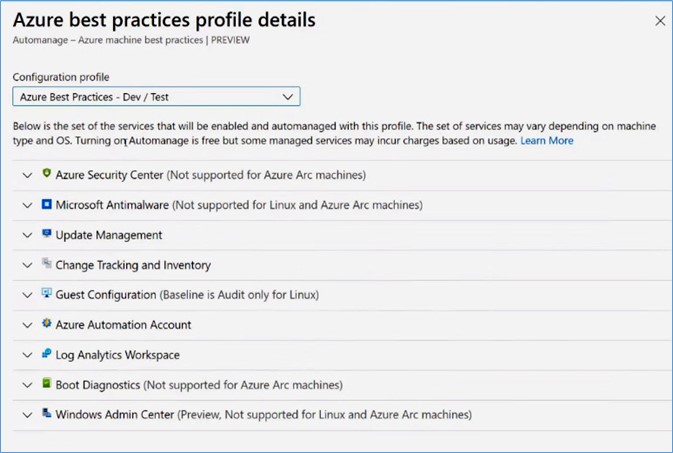Expand the Microsoft Antimalware row chevron

click(x=27, y=206)
